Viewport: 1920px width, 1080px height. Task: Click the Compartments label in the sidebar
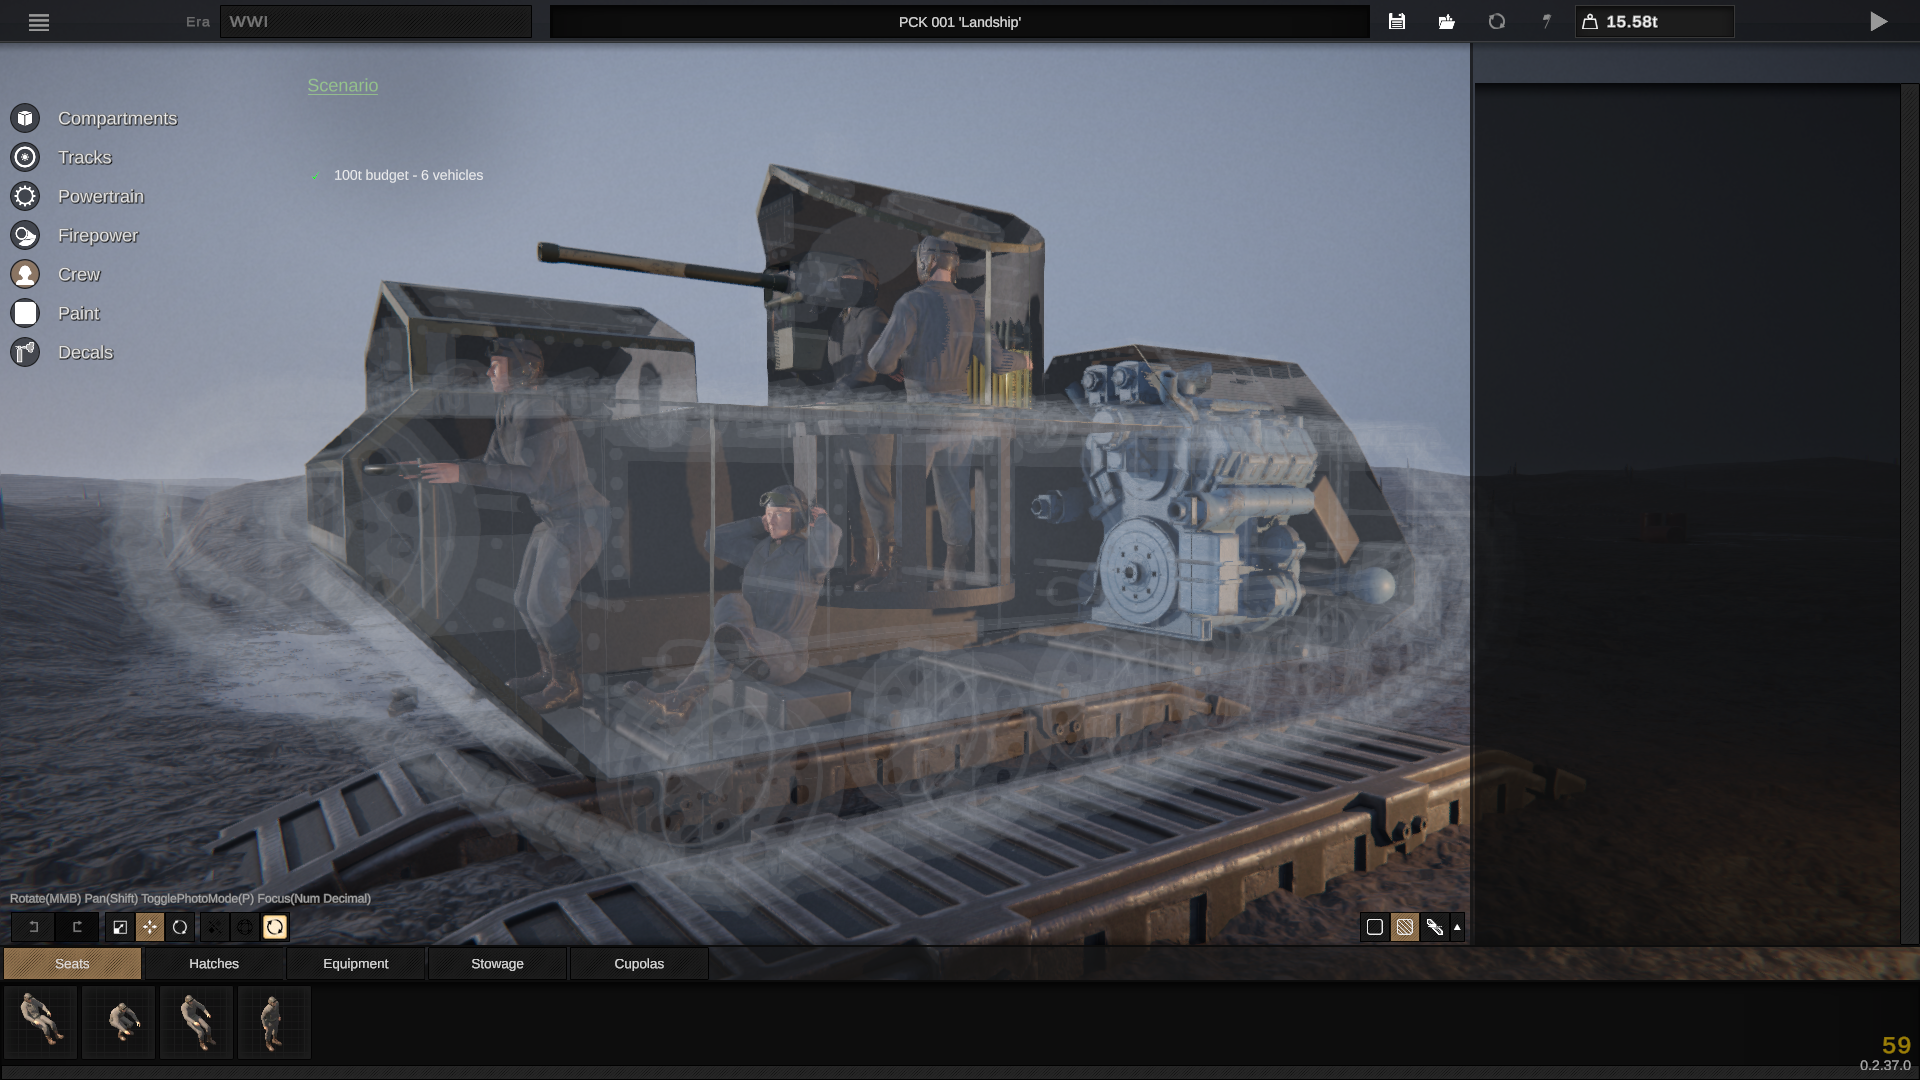[117, 118]
